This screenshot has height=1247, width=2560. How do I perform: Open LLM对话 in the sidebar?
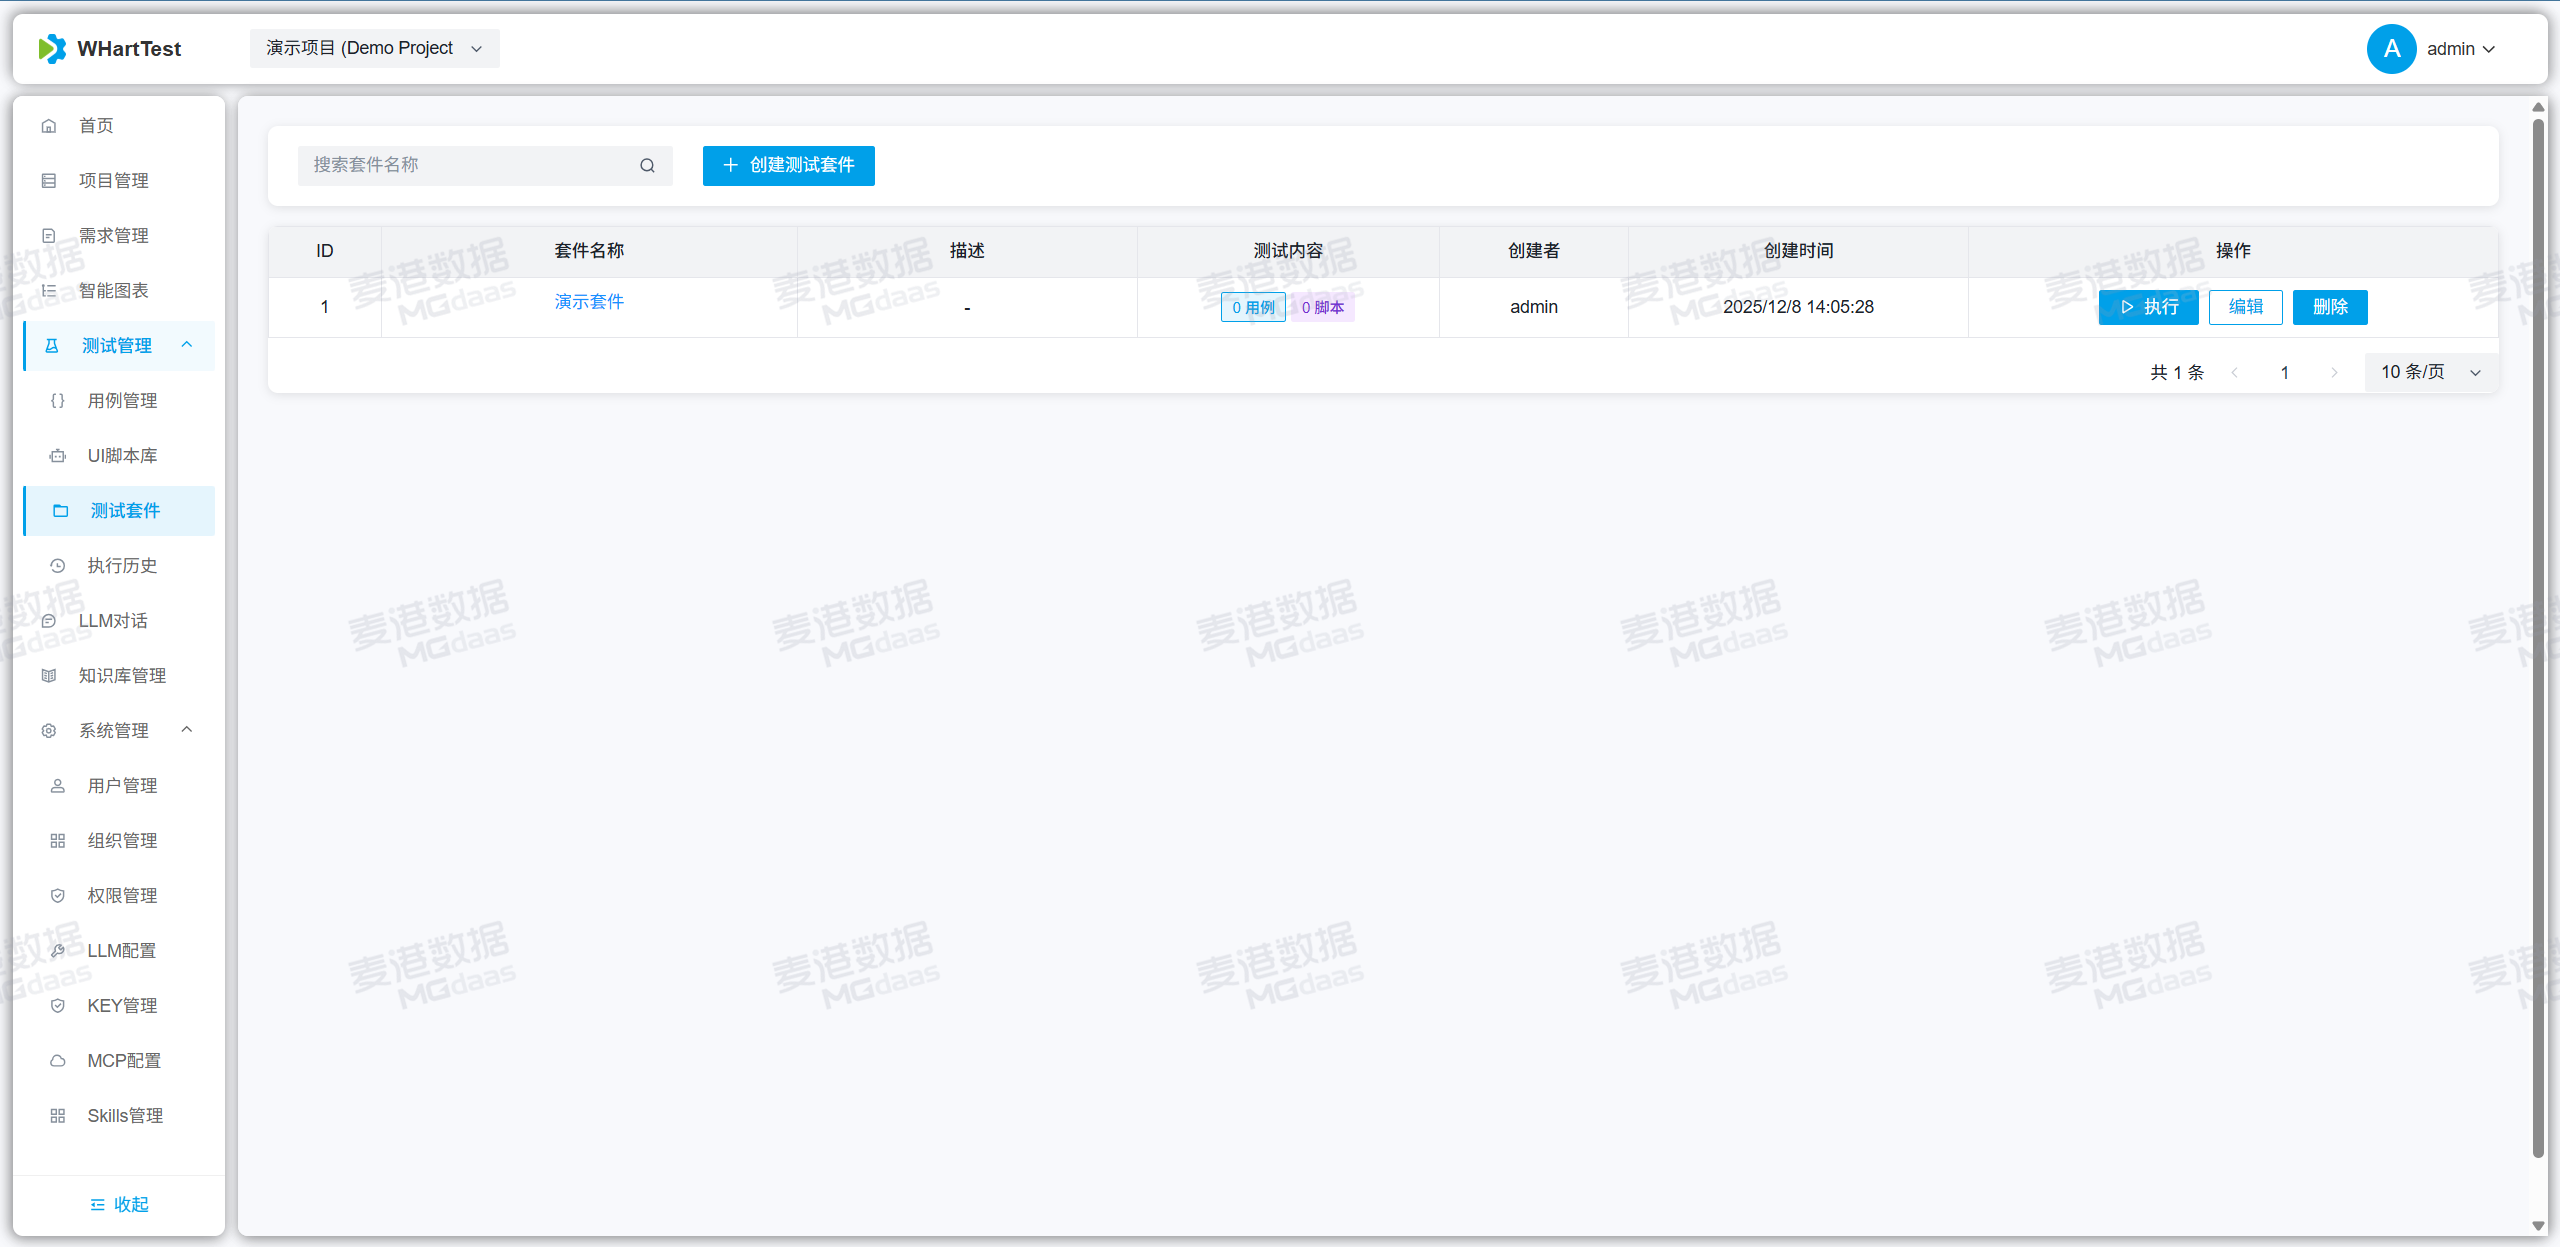tap(113, 621)
